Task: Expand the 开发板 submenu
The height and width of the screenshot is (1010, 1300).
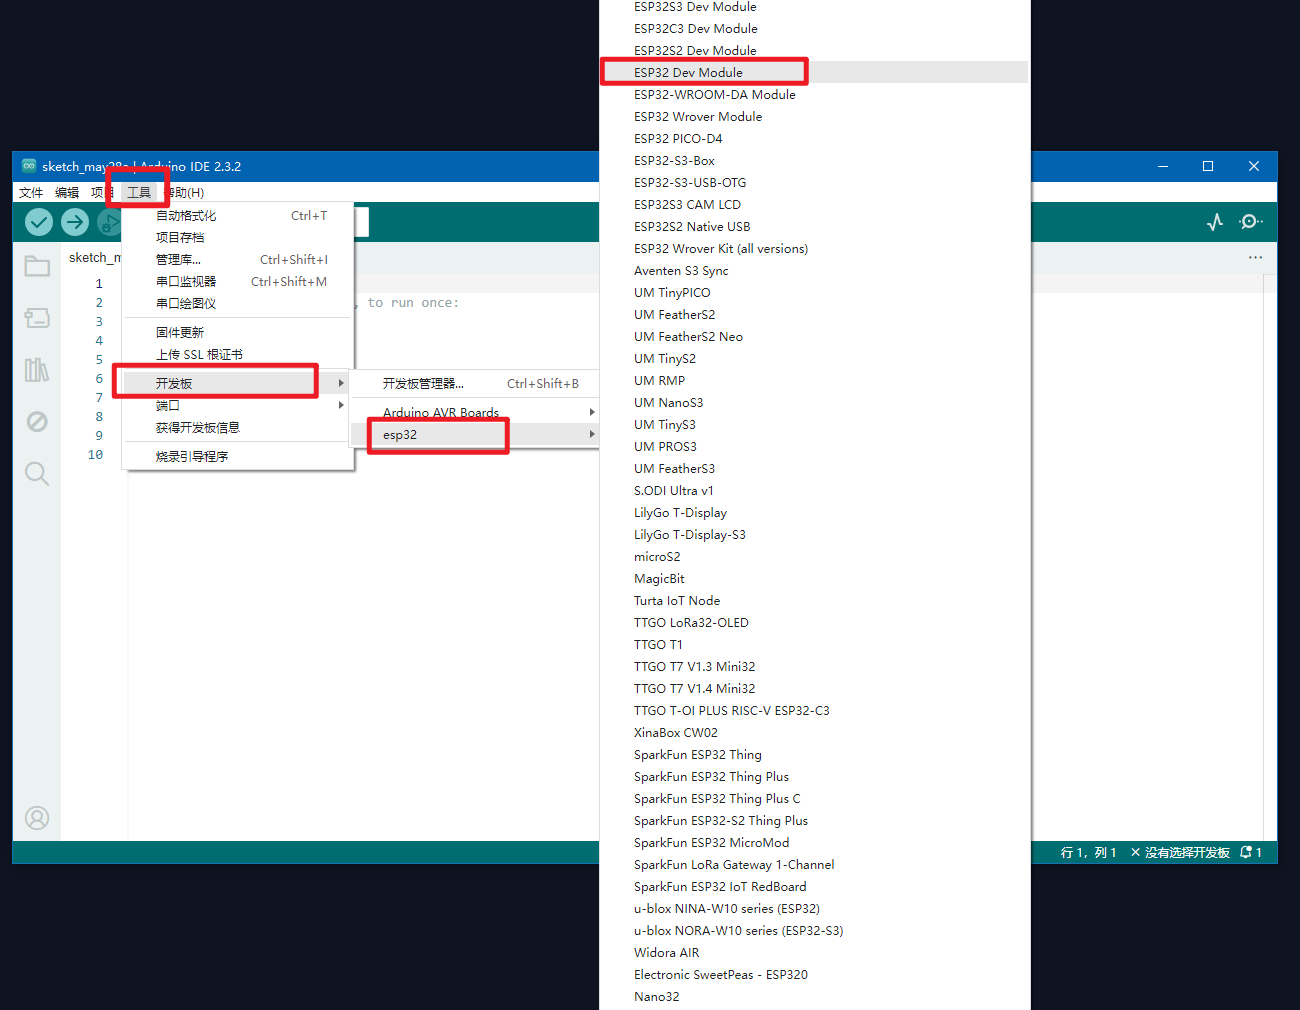Action: coord(237,383)
